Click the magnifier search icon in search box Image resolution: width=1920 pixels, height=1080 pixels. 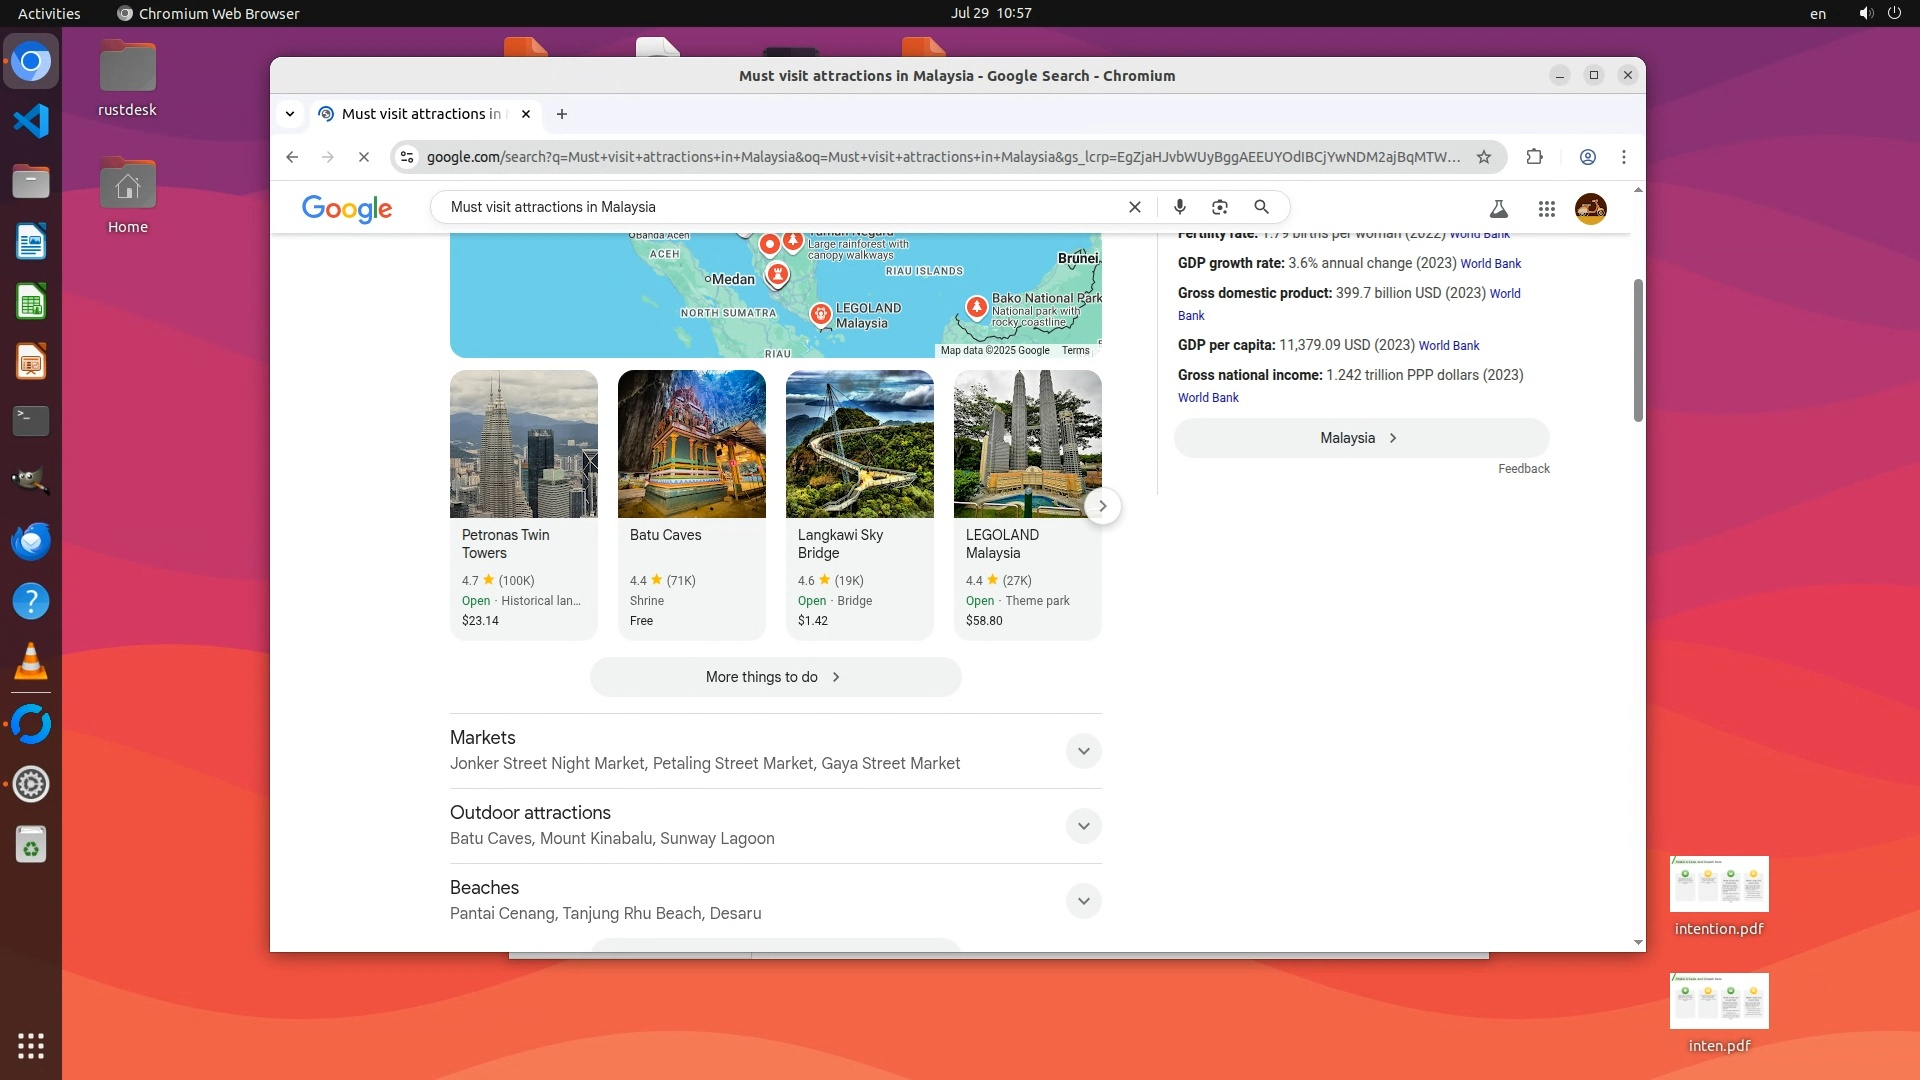pyautogui.click(x=1261, y=207)
